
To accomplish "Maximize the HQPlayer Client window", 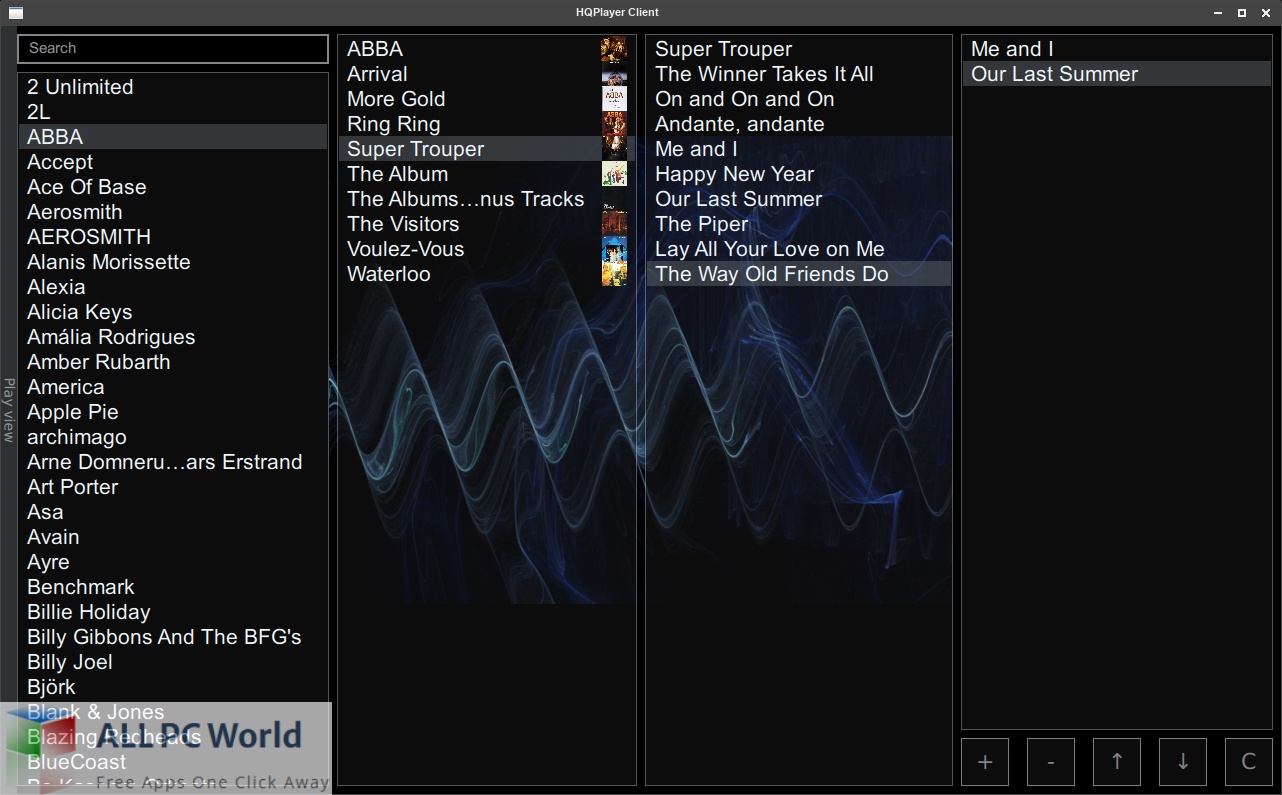I will [x=1242, y=13].
